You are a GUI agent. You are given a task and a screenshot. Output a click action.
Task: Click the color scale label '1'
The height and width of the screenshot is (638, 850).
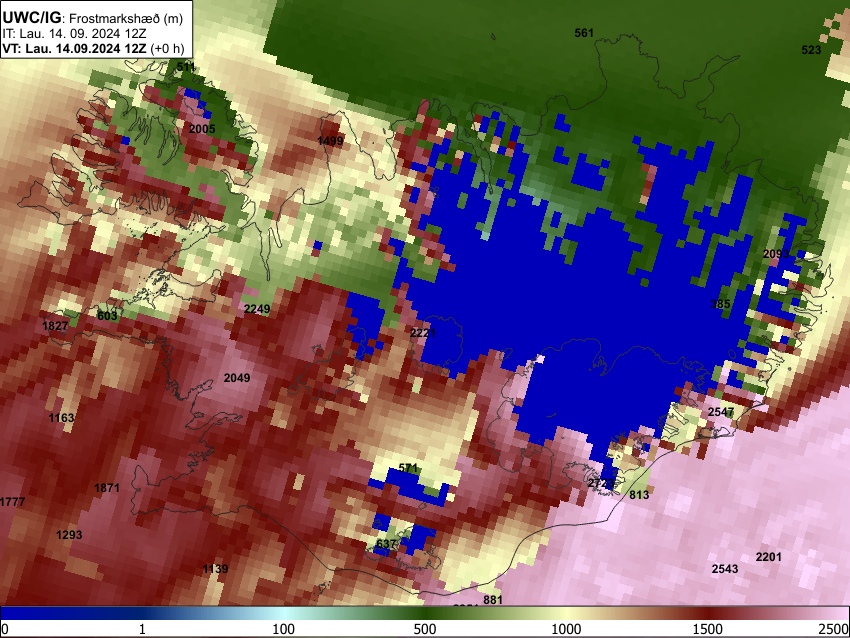(142, 629)
